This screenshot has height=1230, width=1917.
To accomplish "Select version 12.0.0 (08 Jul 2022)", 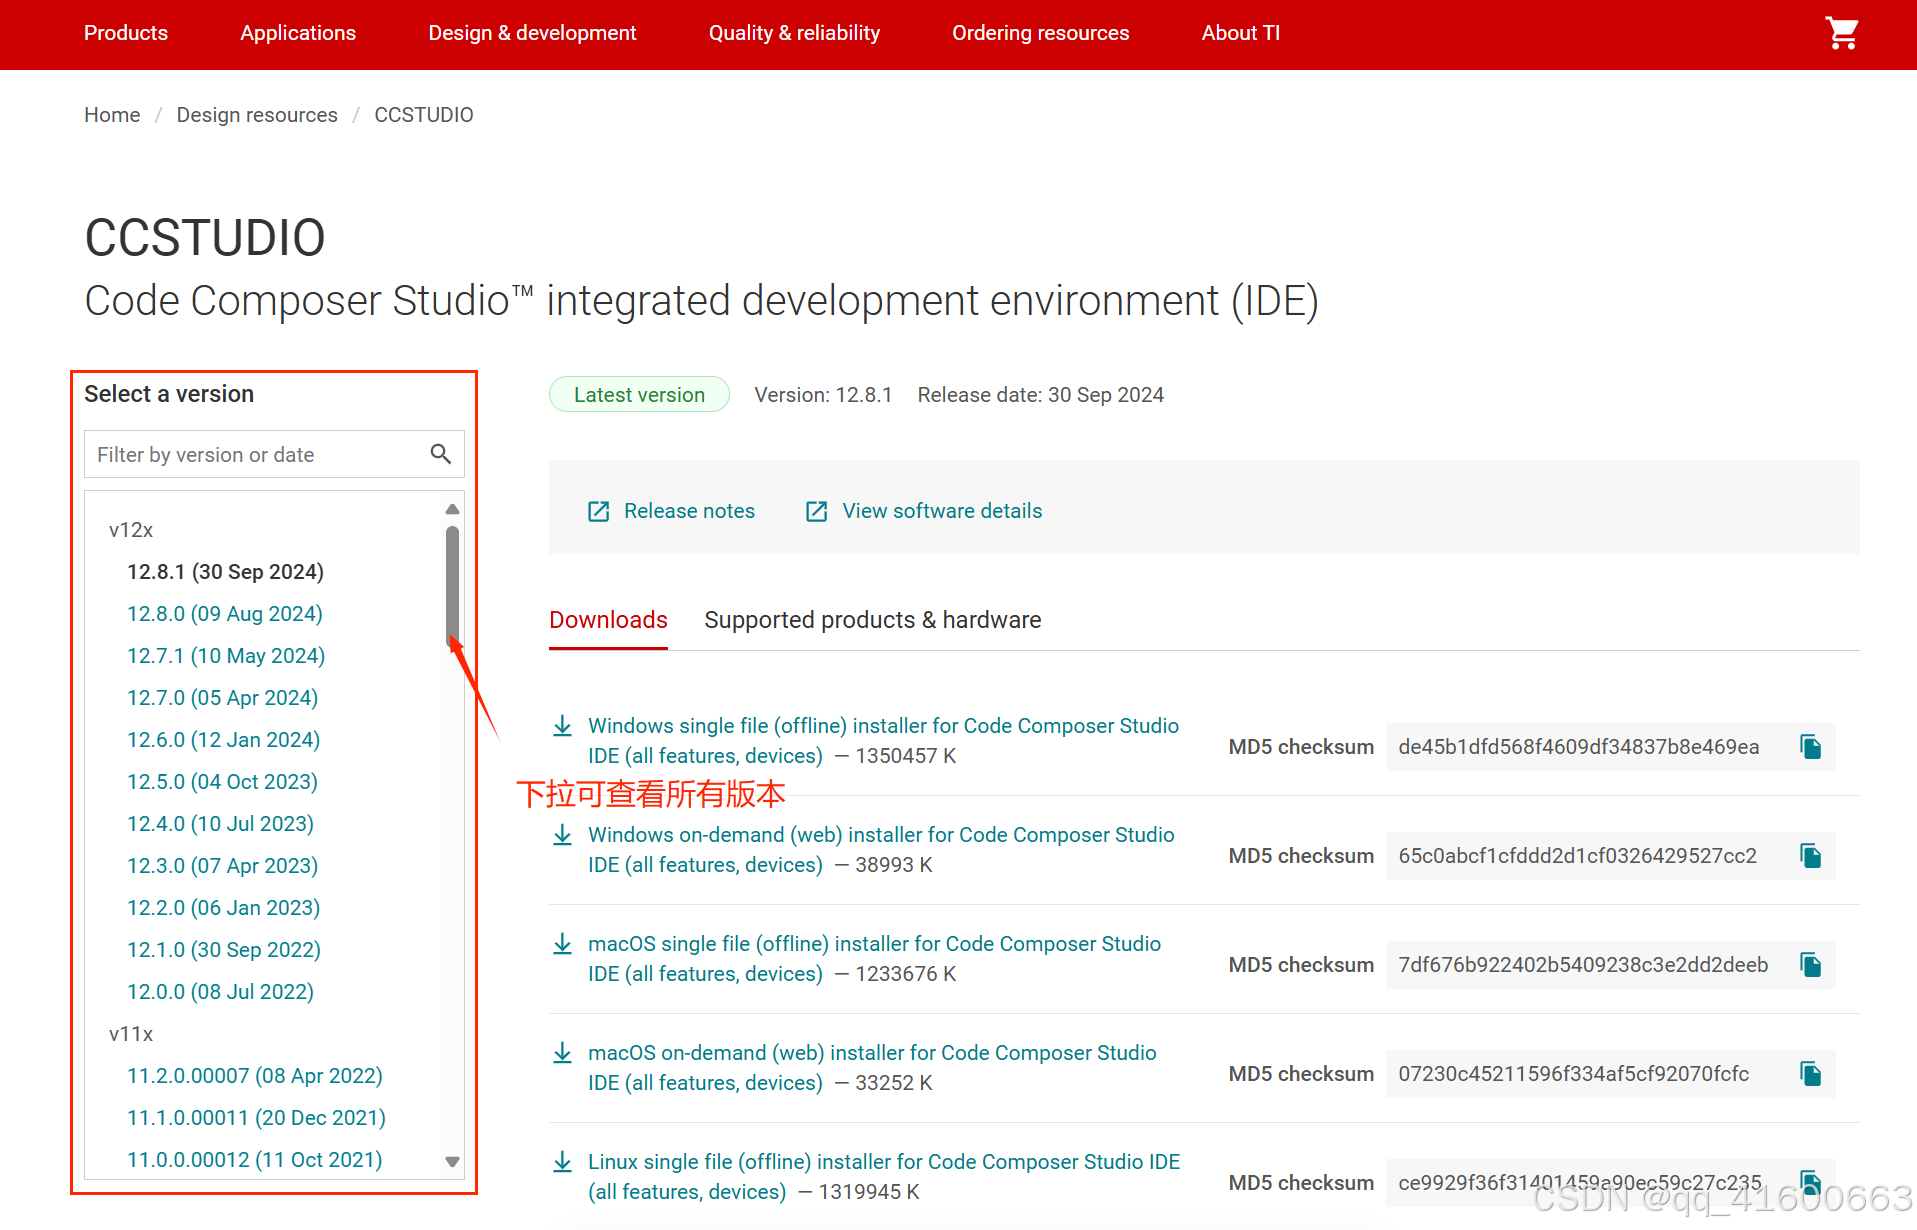I will coord(220,992).
